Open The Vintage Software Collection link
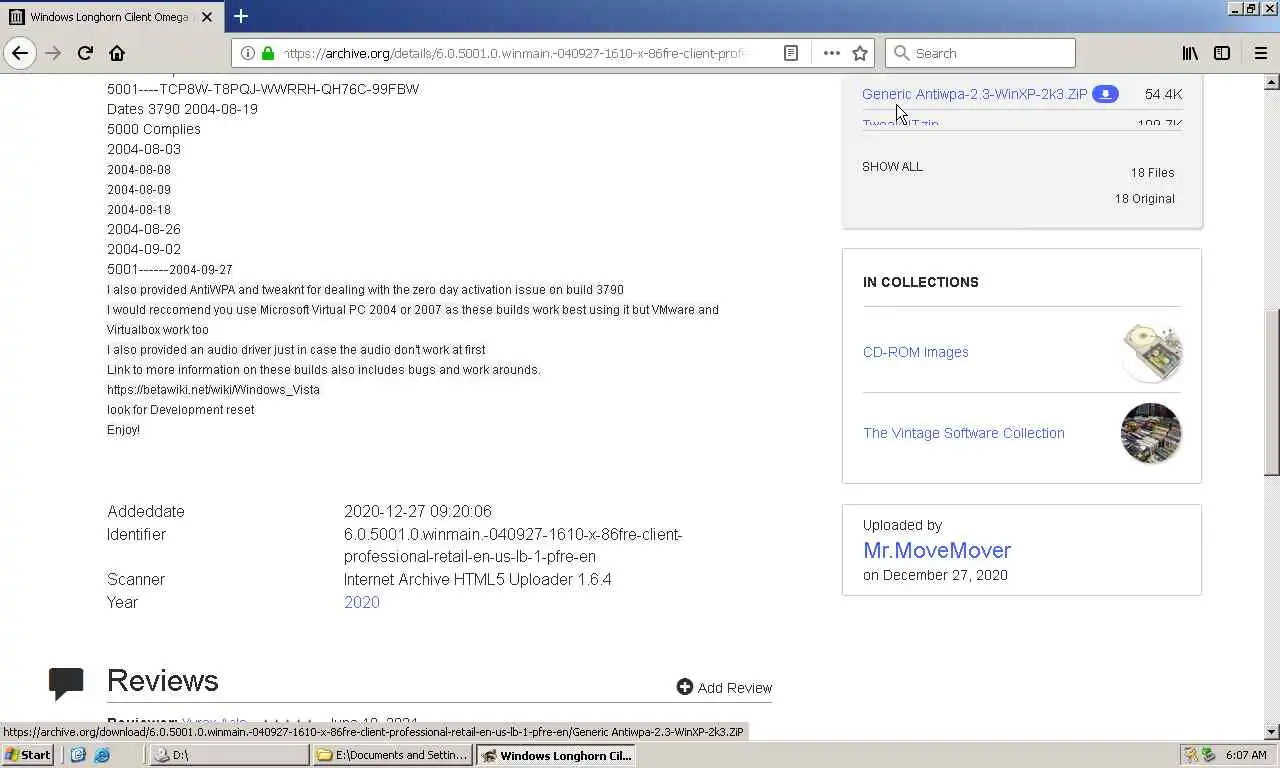The width and height of the screenshot is (1280, 768). click(x=963, y=433)
